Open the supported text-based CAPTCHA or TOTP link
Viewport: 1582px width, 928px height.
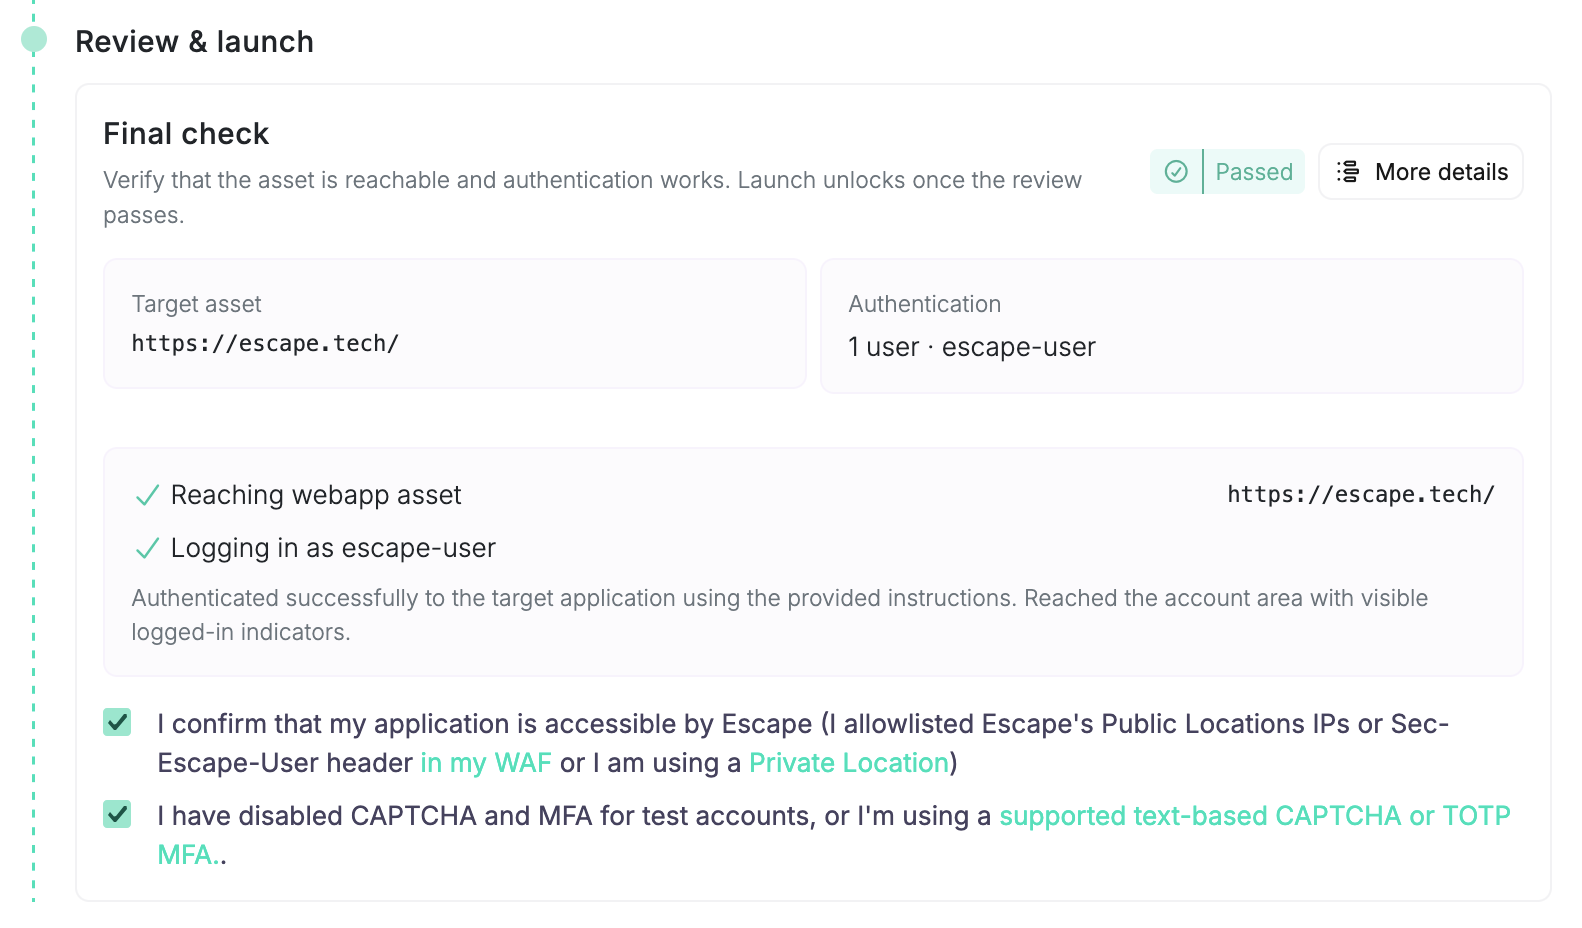(1254, 816)
